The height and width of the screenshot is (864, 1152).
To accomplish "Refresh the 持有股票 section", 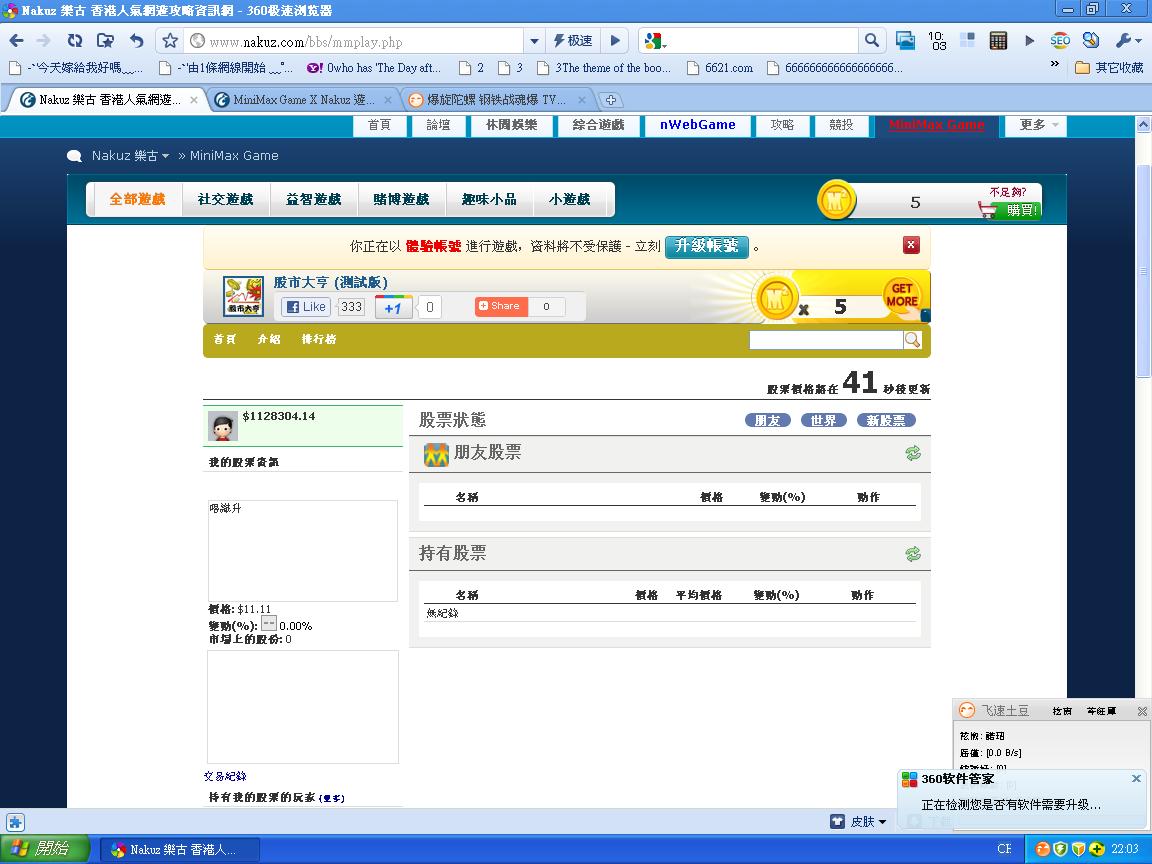I will [x=912, y=554].
